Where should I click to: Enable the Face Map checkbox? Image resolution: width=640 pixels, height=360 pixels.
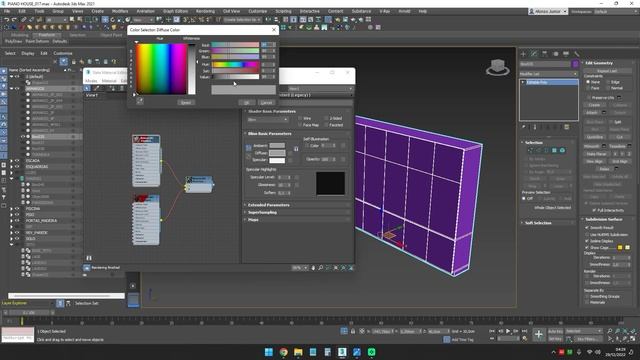[x=300, y=125]
